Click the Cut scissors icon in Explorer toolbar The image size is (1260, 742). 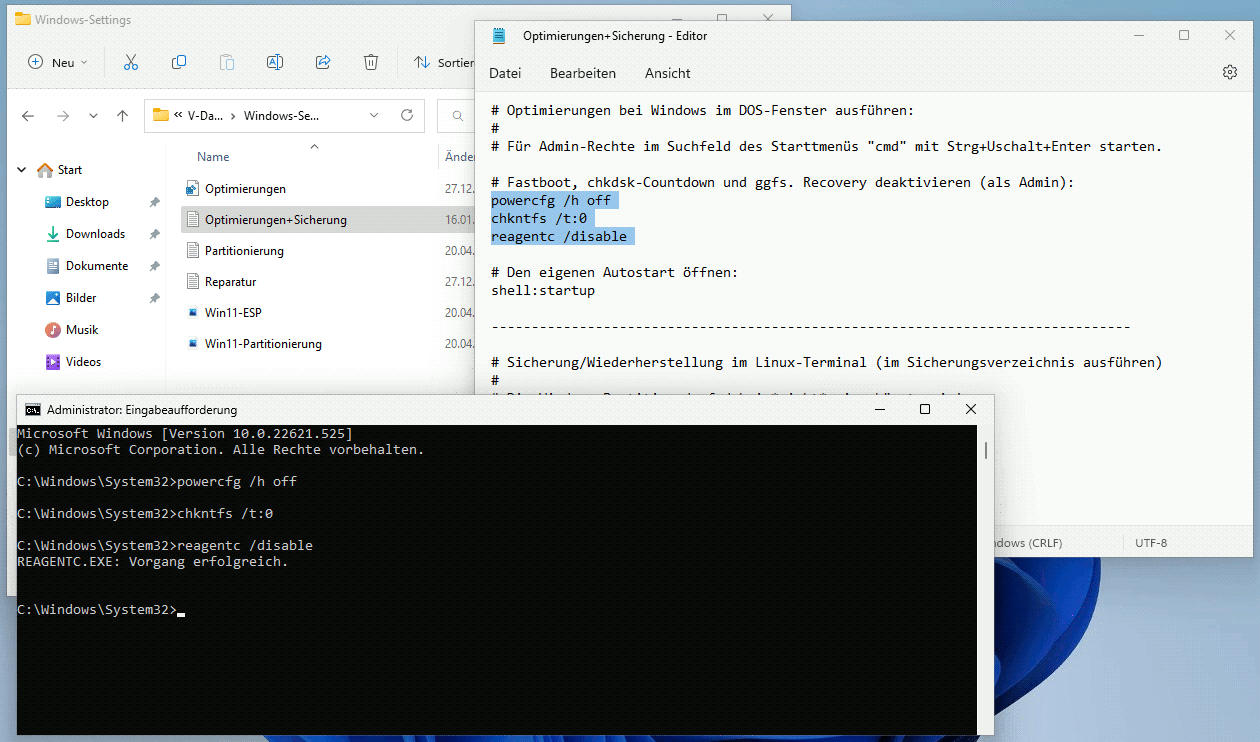click(x=130, y=62)
